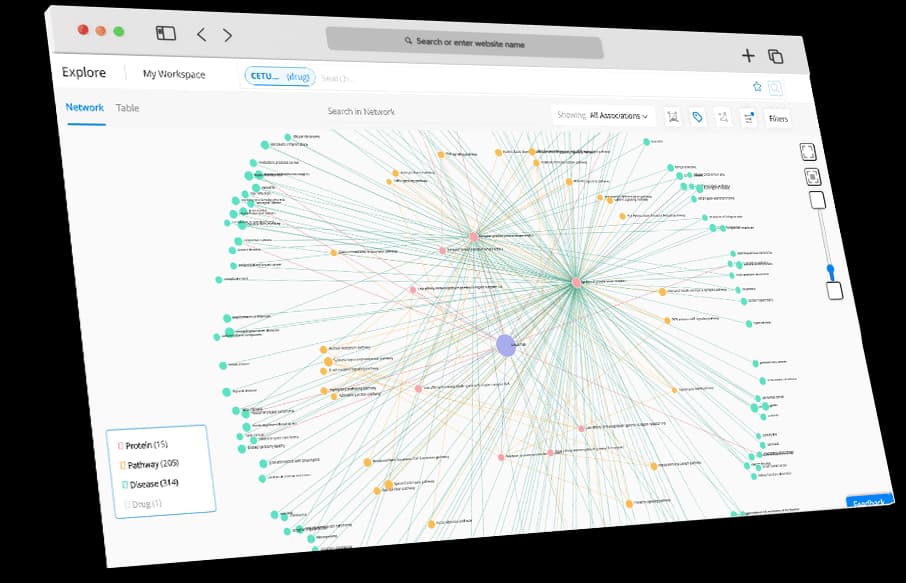Click the blue zoom slider handle

pos(830,270)
